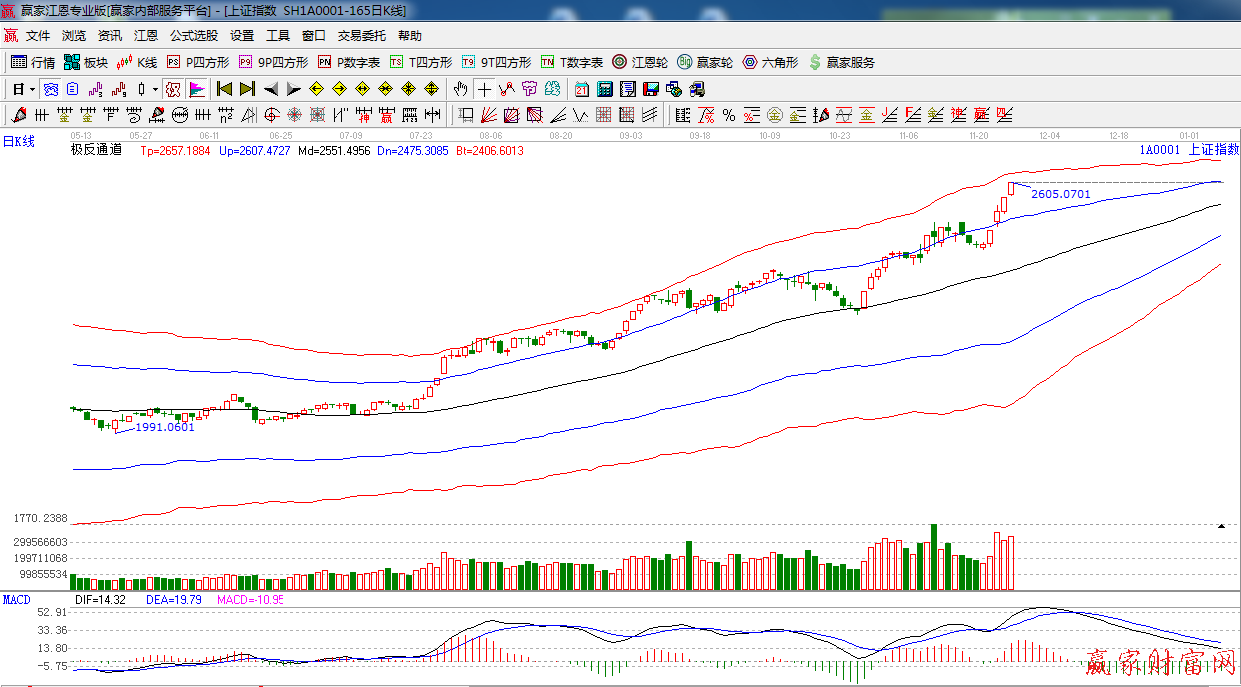The height and width of the screenshot is (687, 1241).
Task: Toggle the crosshair cursor button
Action: pyautogui.click(x=484, y=89)
